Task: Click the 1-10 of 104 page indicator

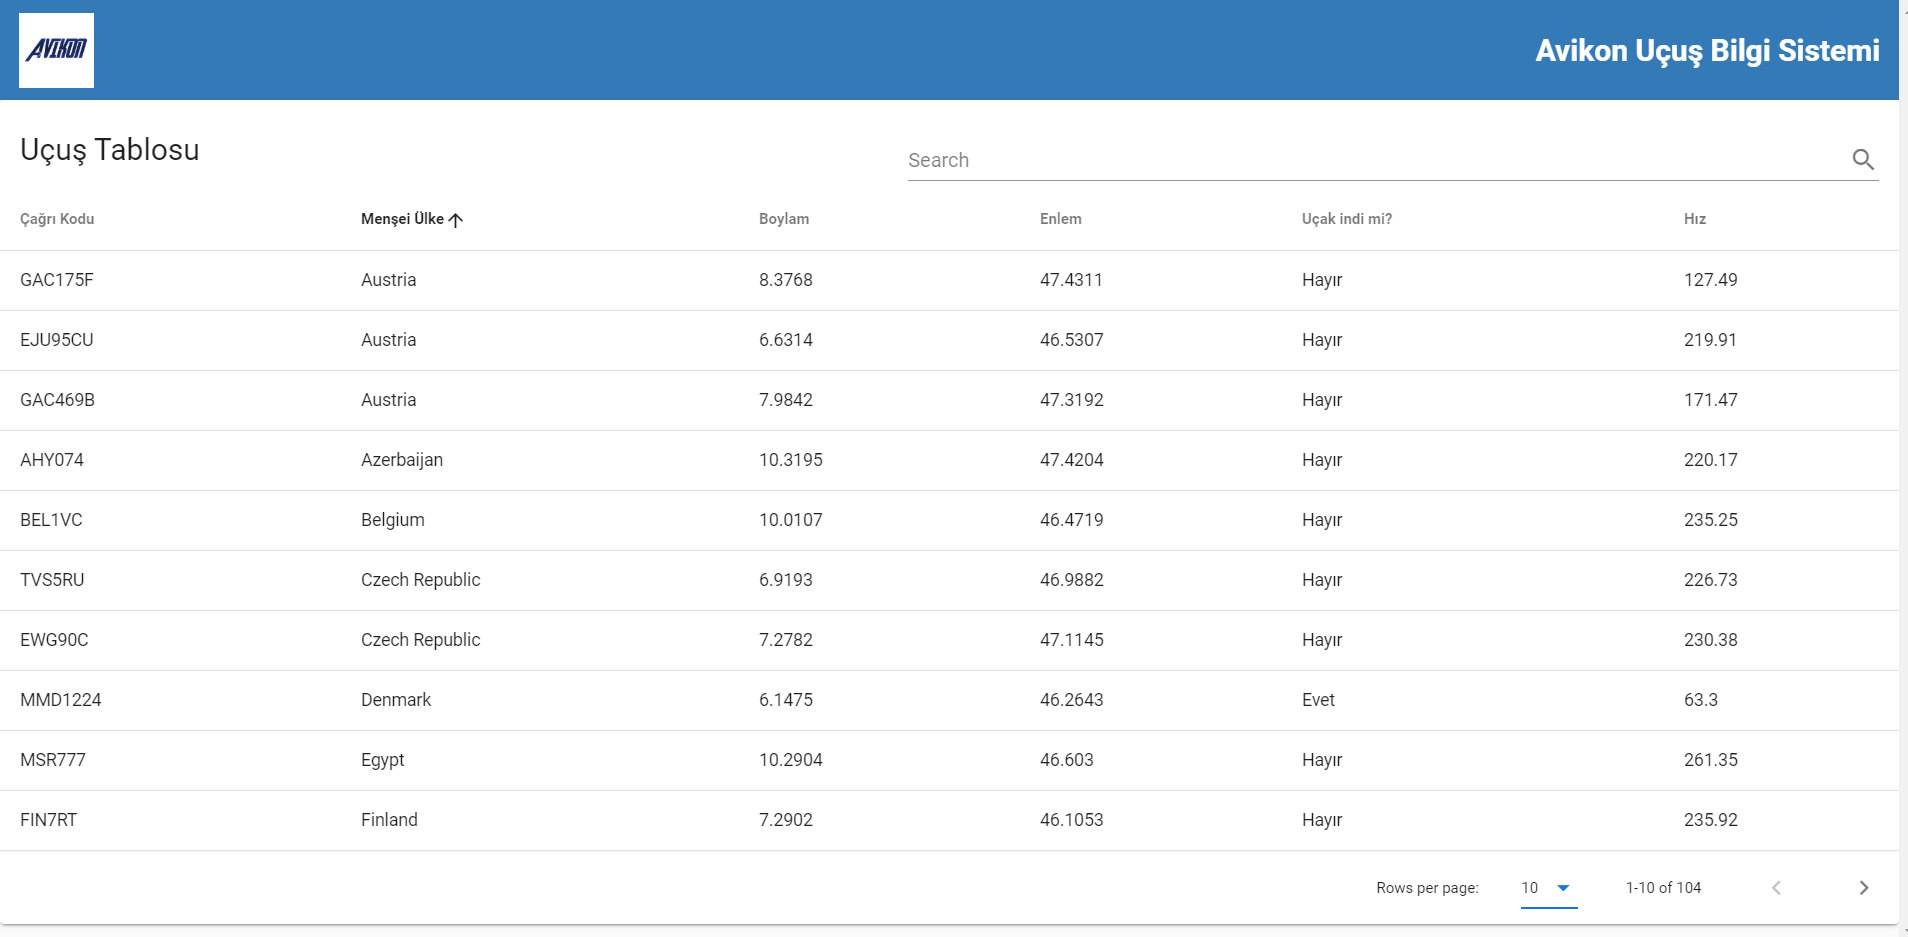Action: 1663,887
